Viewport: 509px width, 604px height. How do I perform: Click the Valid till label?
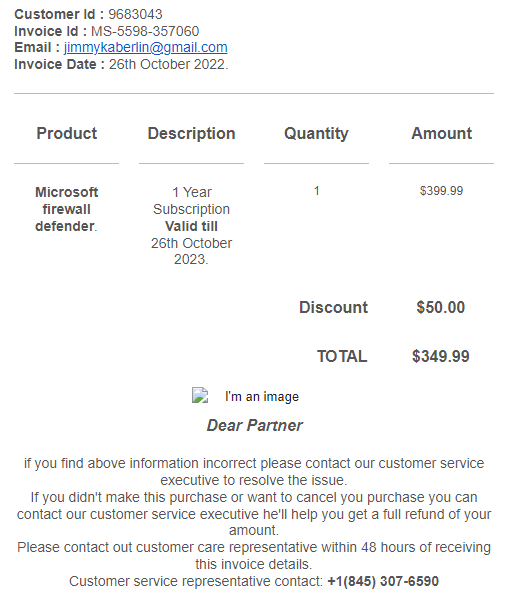pos(192,226)
